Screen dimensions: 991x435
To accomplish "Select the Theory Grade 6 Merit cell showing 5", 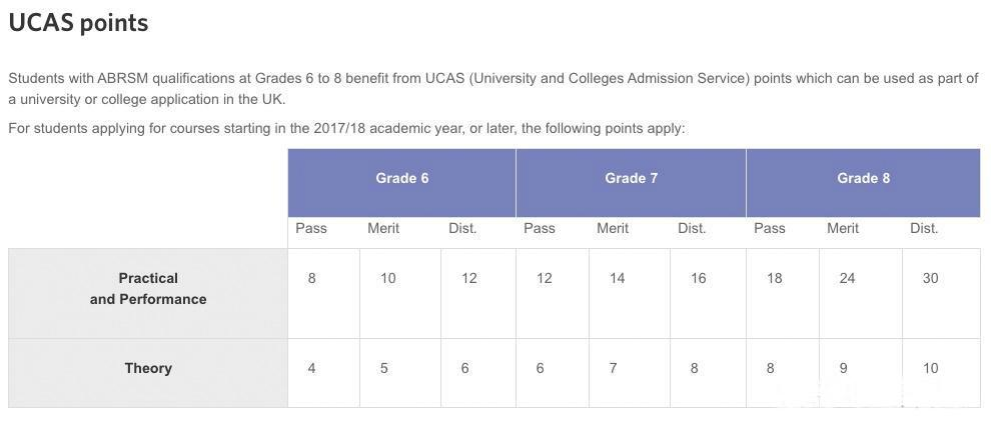I will [x=384, y=368].
